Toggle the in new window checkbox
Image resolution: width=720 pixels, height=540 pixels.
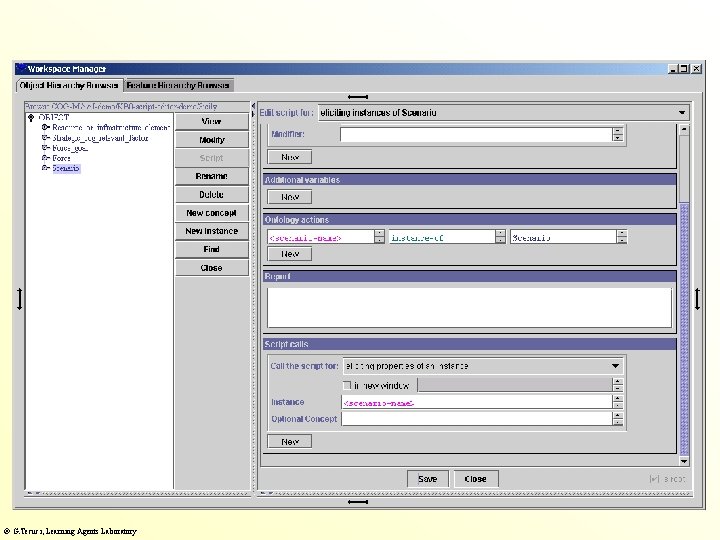pos(347,385)
